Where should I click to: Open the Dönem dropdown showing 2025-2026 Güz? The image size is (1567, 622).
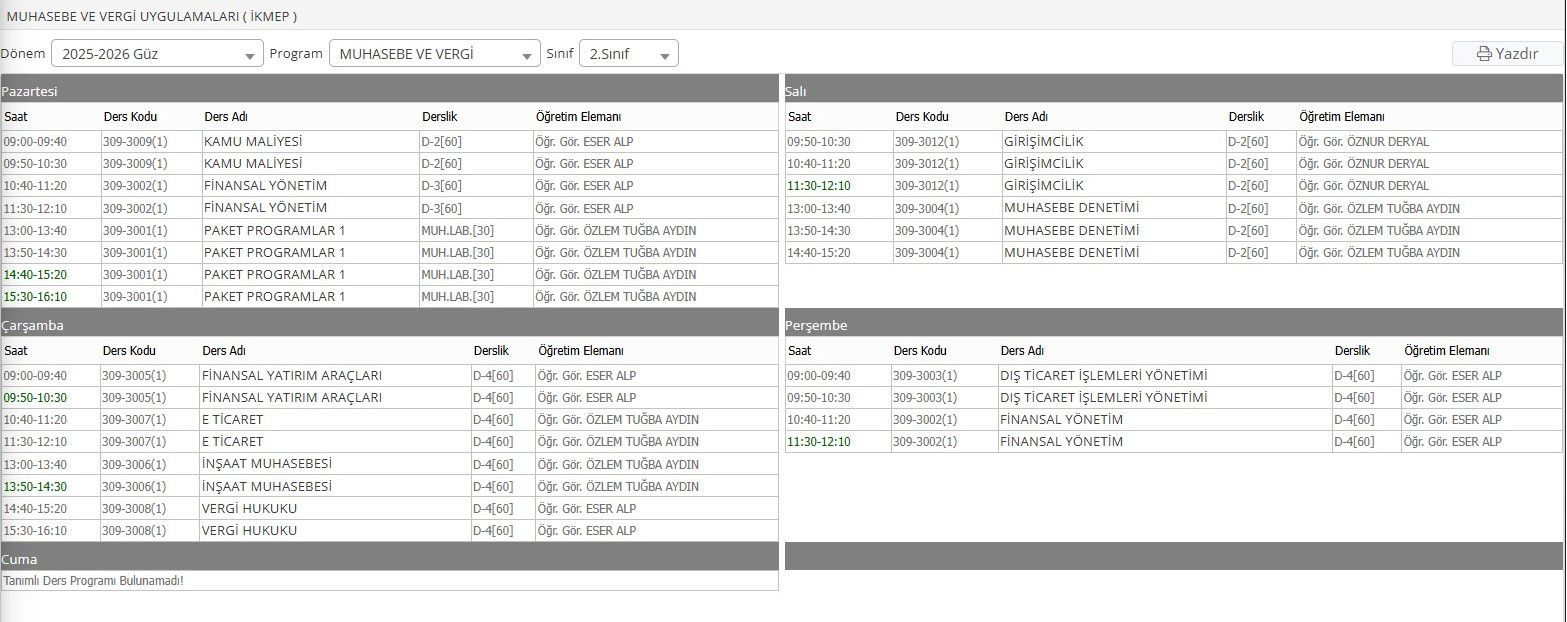(x=157, y=54)
